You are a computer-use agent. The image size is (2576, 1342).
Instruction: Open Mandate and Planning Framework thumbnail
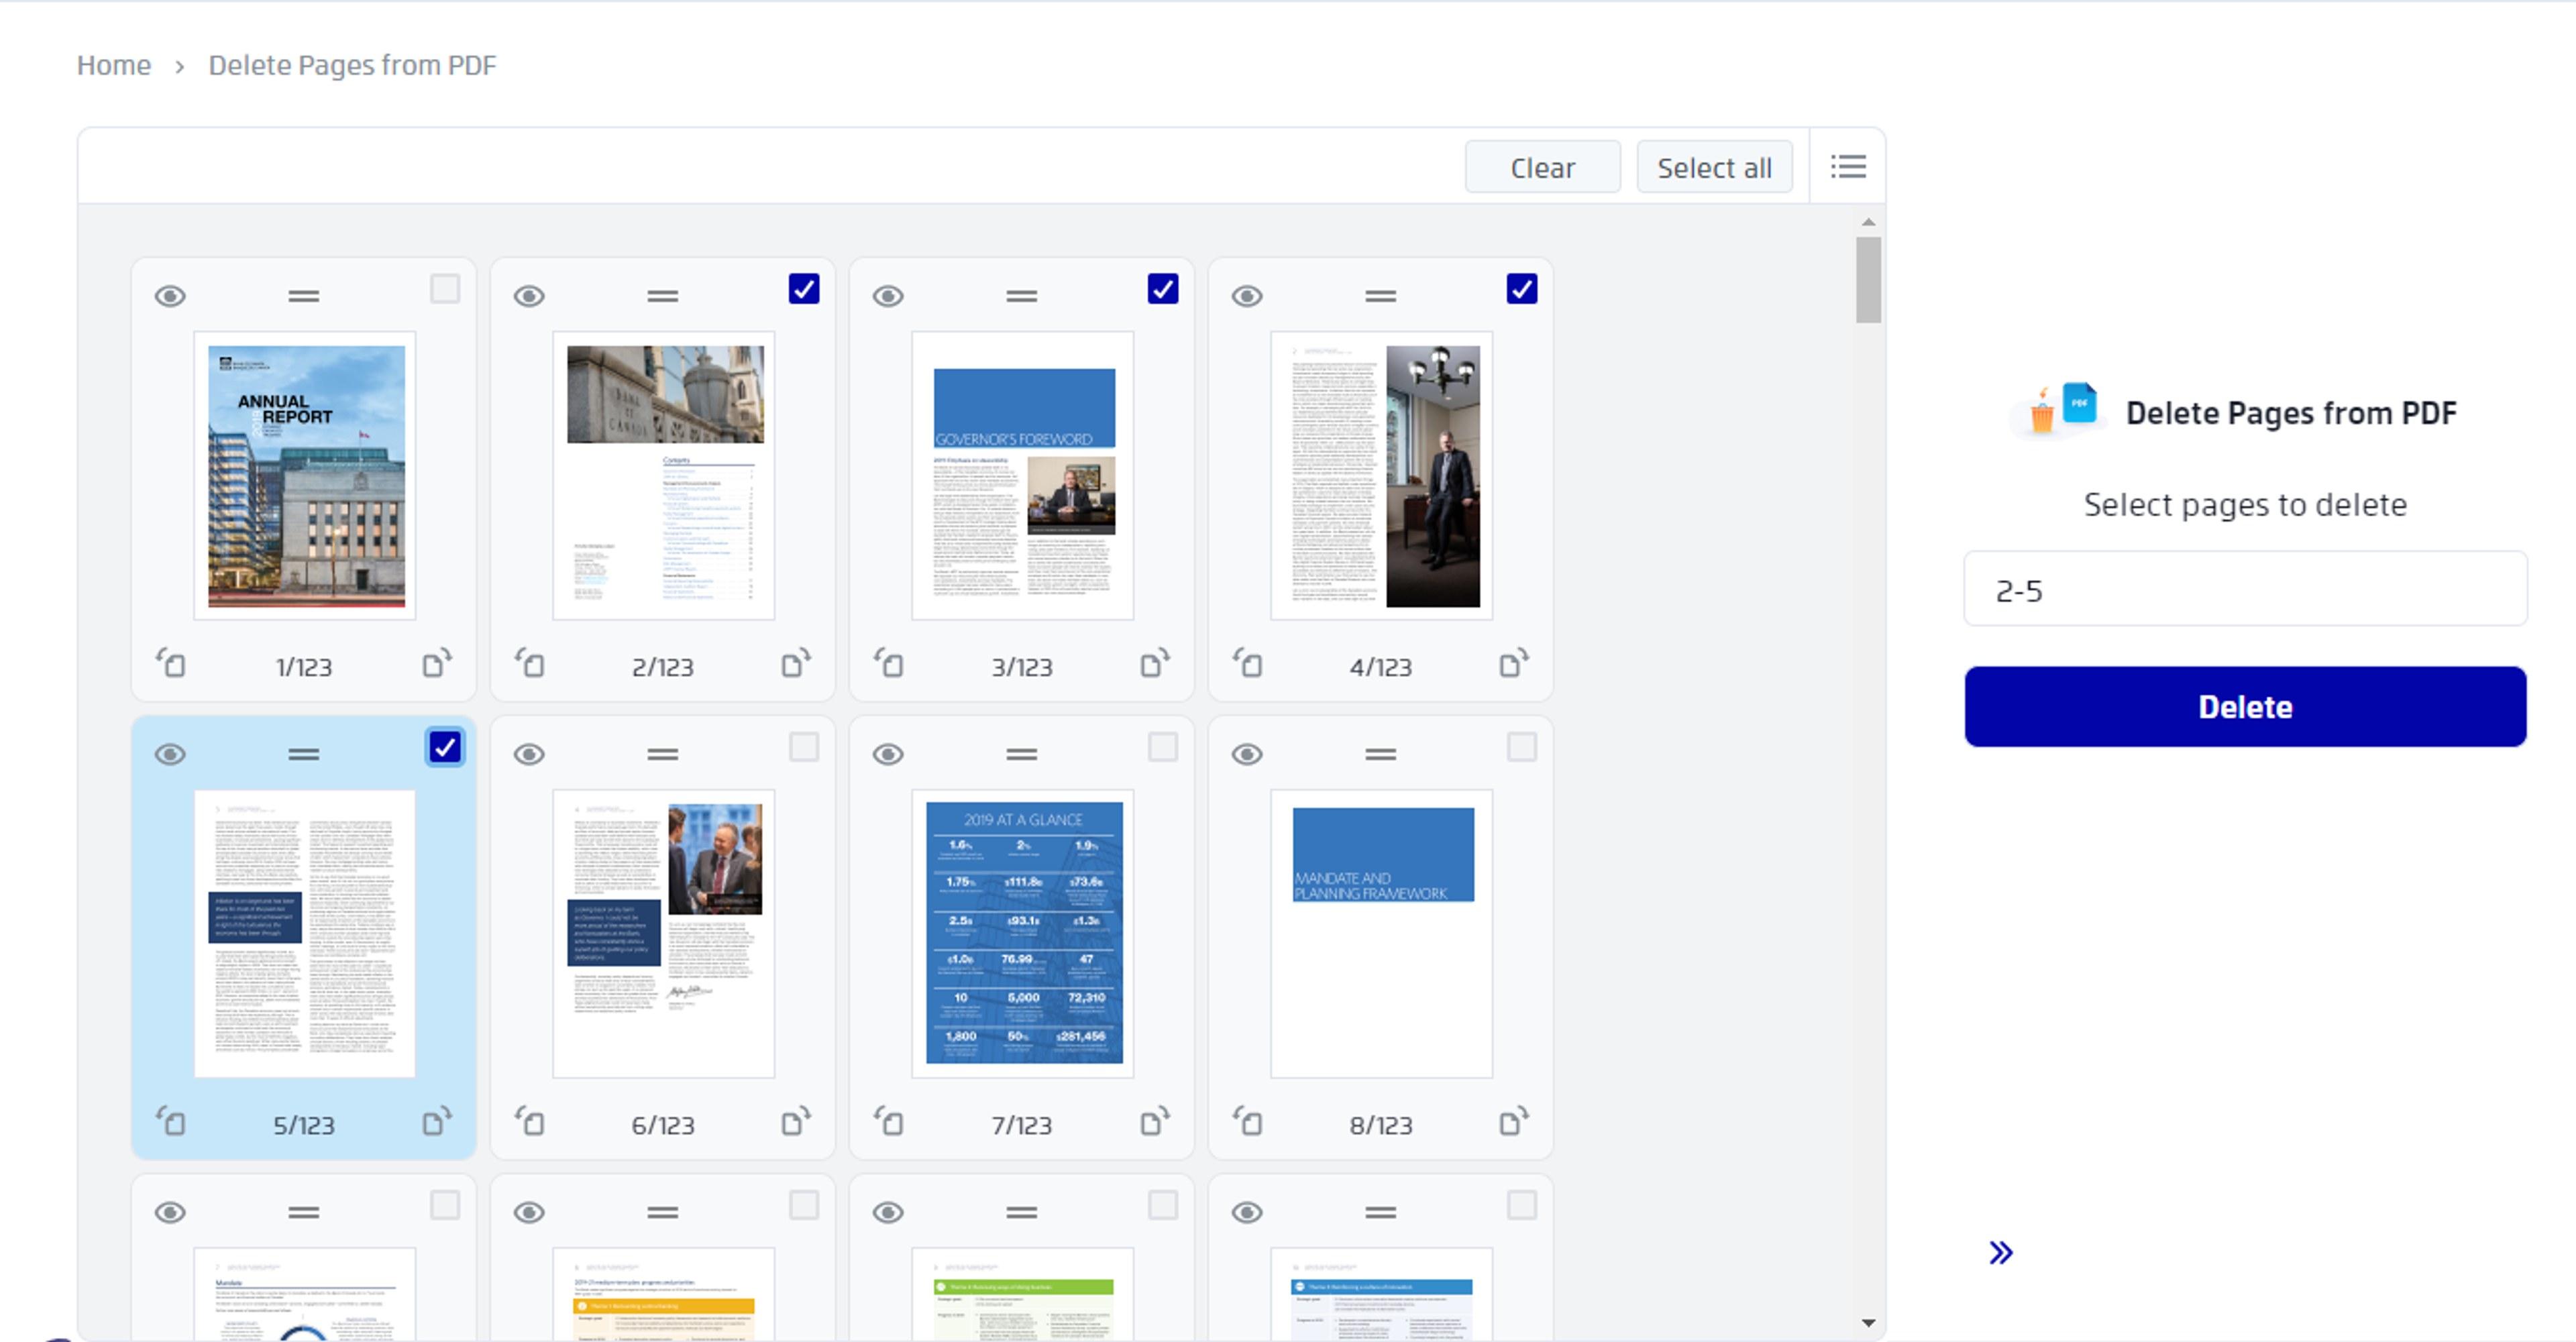pos(1382,934)
